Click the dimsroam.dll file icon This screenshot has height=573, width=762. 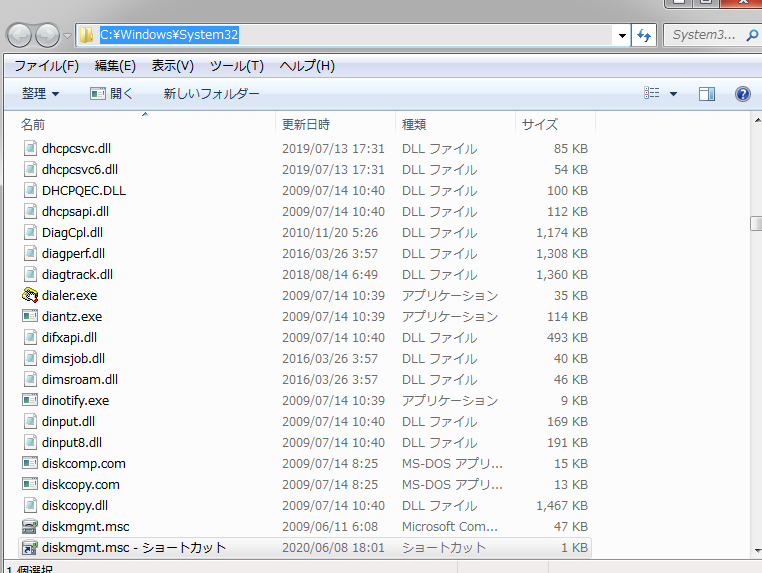30,379
